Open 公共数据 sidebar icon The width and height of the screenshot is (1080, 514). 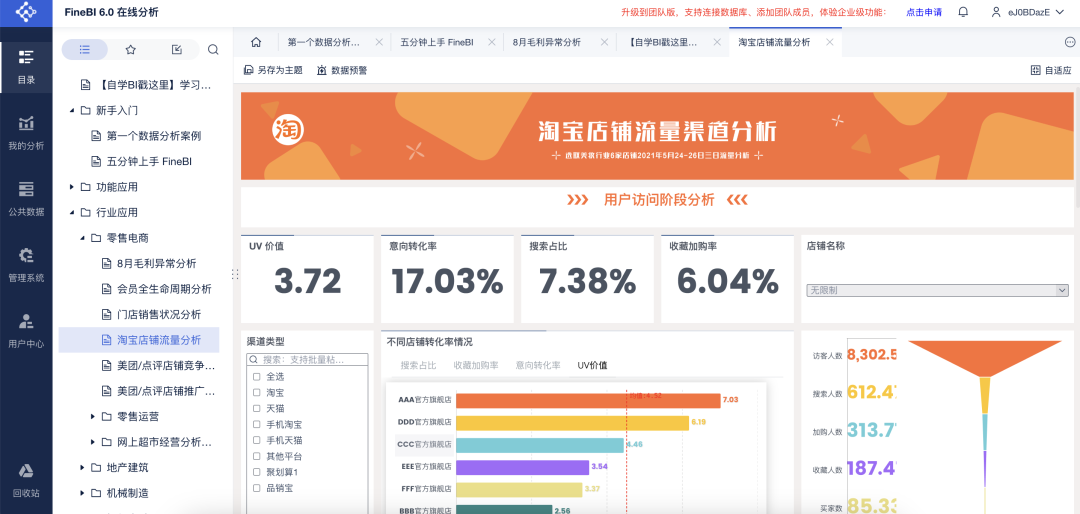(x=26, y=197)
